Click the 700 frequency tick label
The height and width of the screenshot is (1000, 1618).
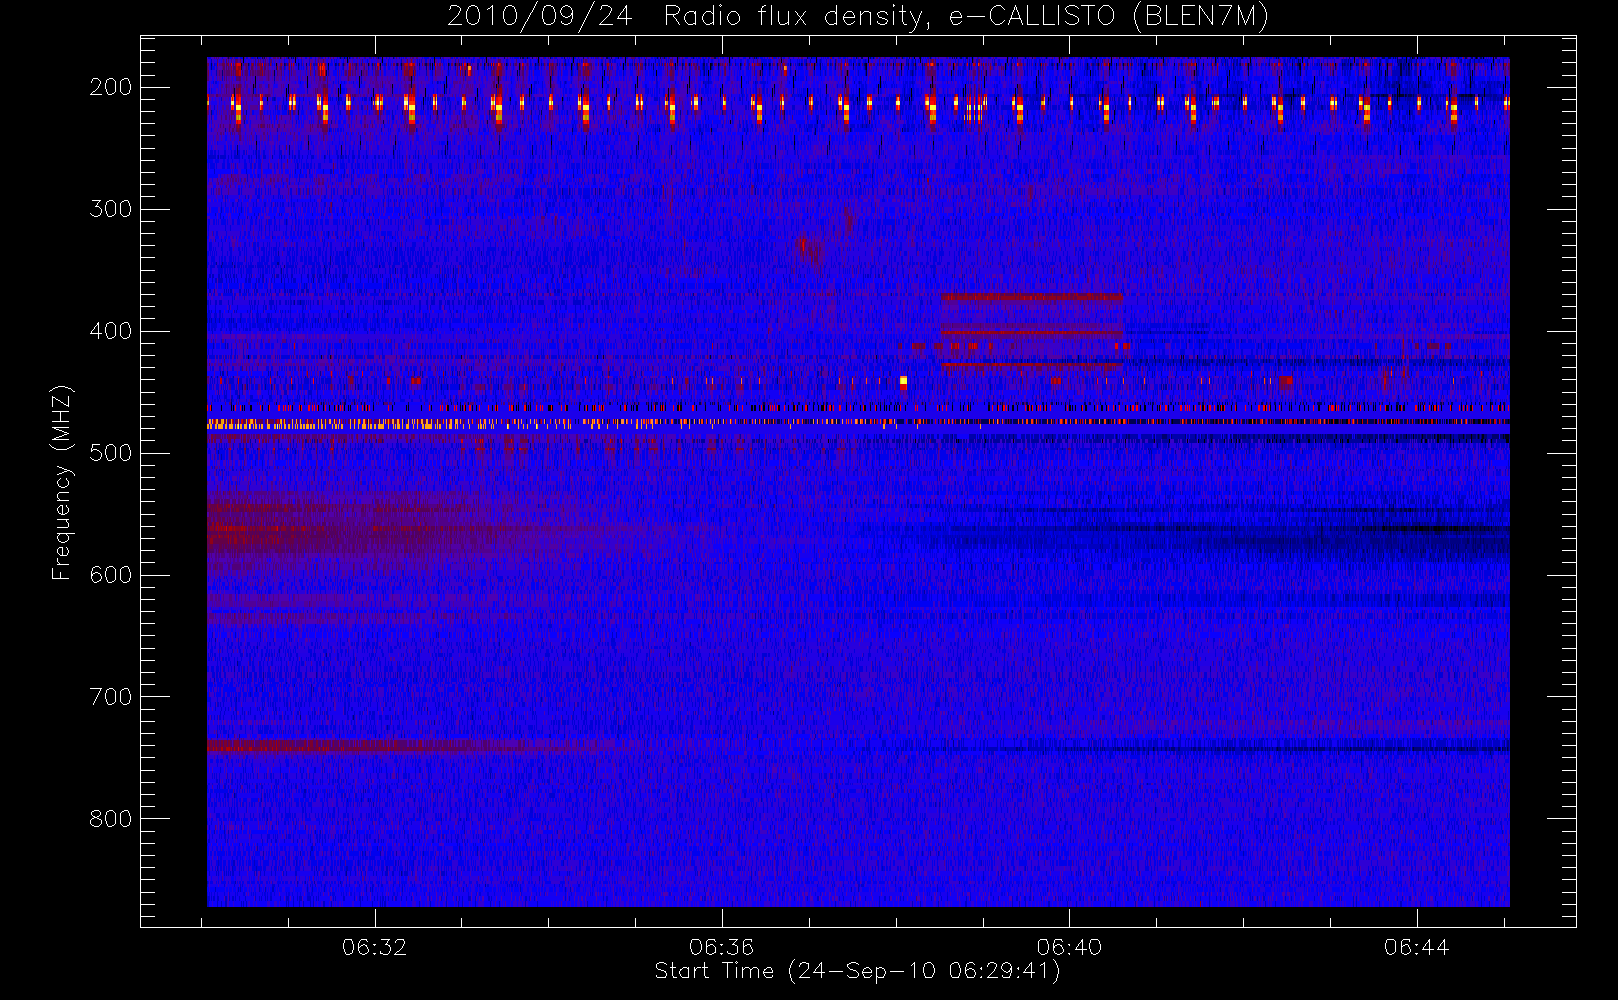click(111, 697)
